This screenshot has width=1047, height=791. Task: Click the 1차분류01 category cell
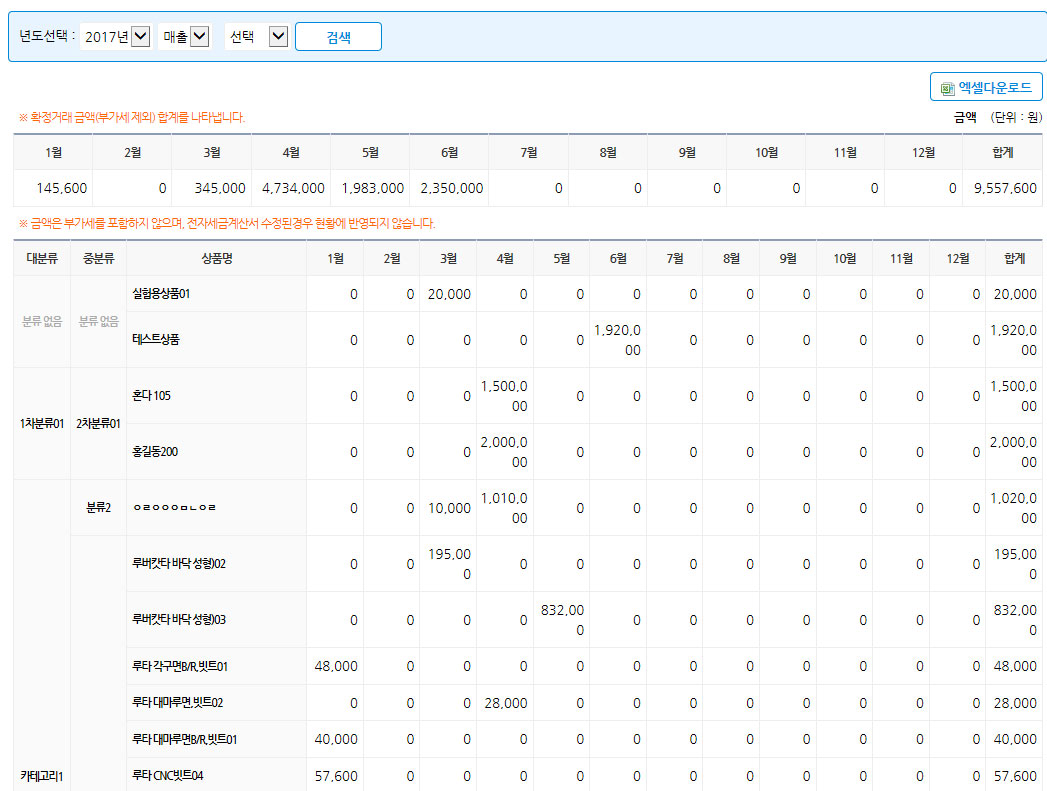pos(42,424)
